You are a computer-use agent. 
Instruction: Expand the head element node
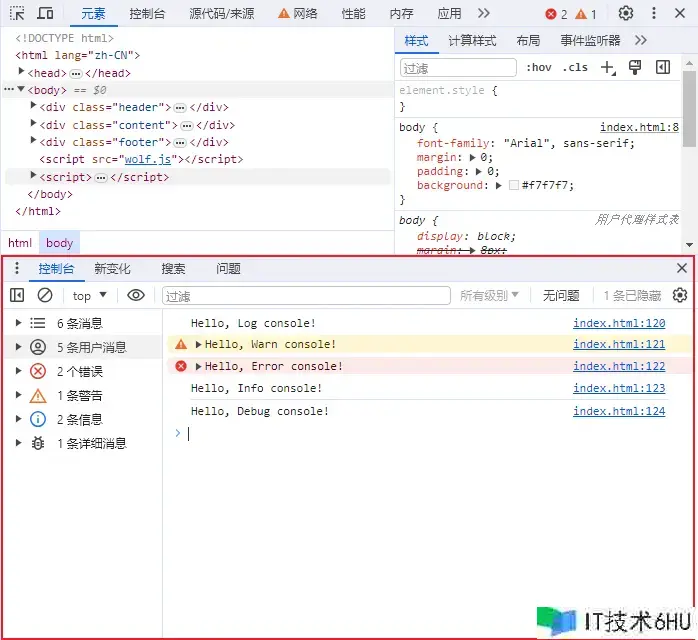(x=21, y=71)
